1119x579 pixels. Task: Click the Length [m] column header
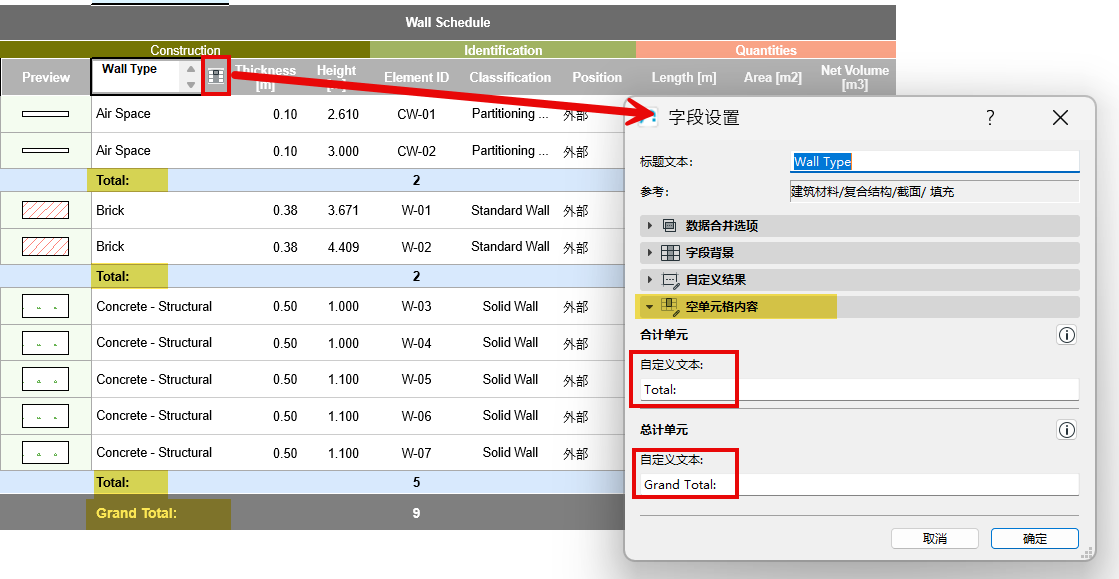[684, 77]
